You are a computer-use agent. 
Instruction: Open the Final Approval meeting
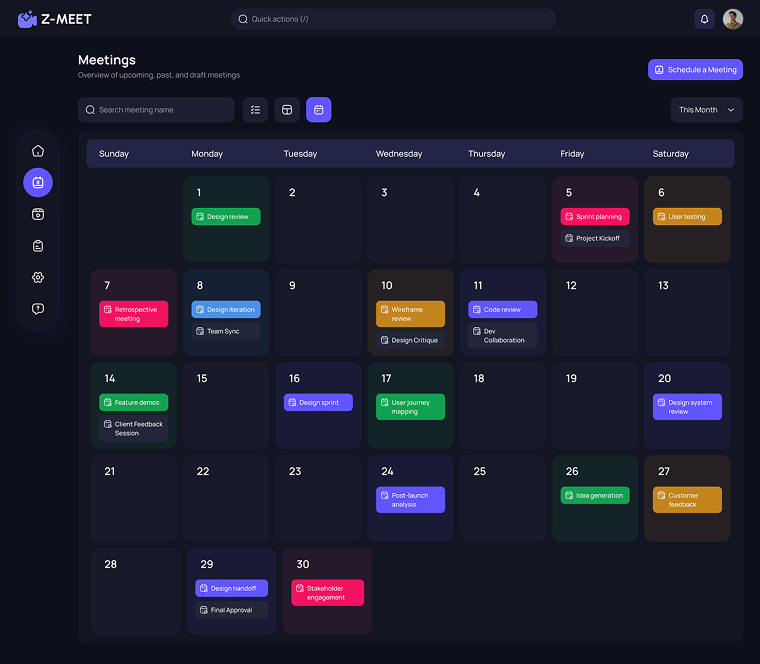232,610
